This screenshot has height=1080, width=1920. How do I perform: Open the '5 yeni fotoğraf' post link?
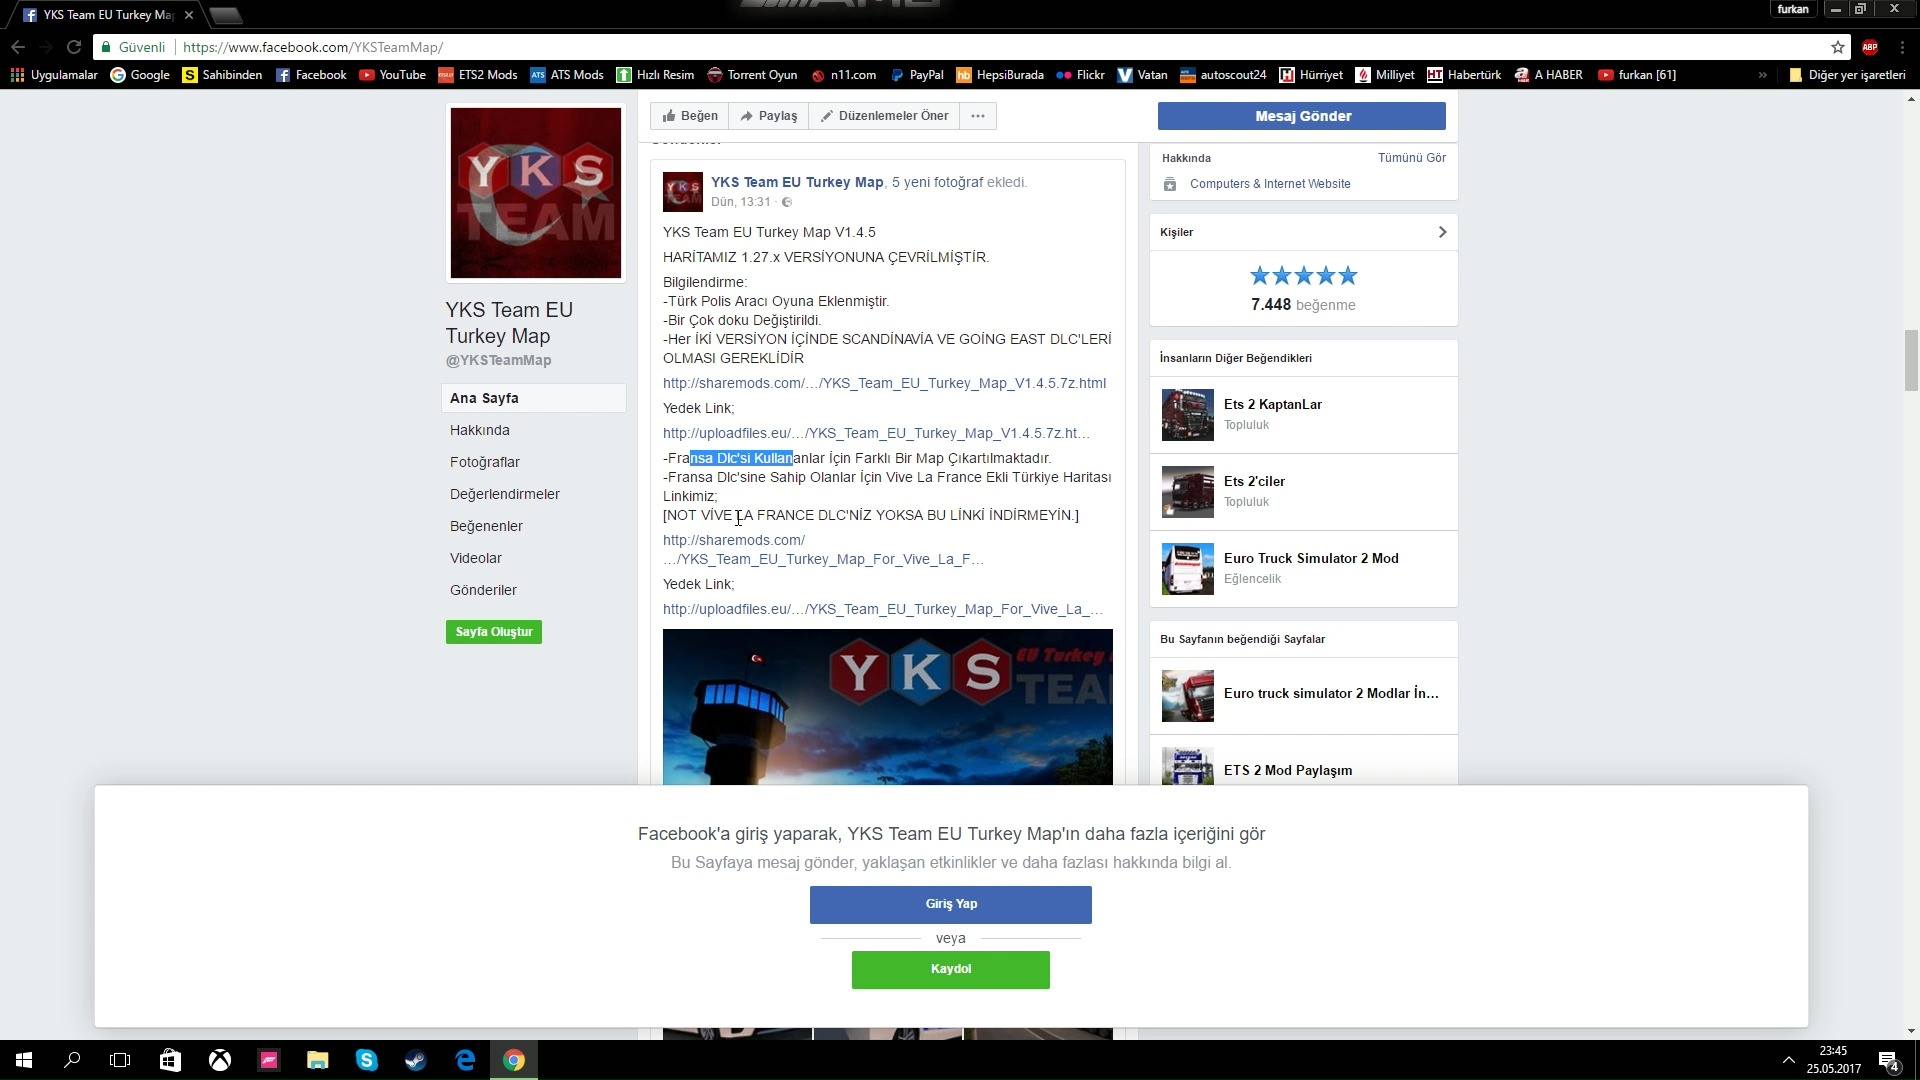pyautogui.click(x=937, y=182)
